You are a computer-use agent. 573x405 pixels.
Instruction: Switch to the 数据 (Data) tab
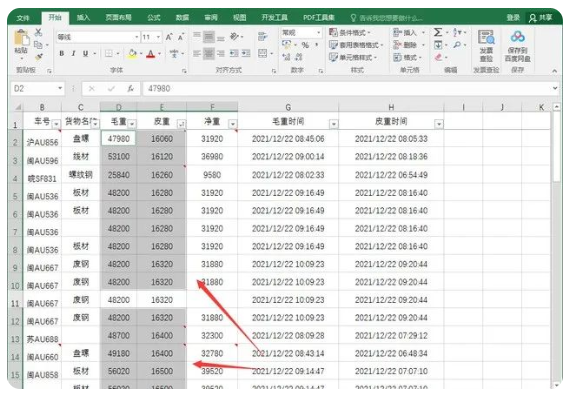[x=182, y=18]
